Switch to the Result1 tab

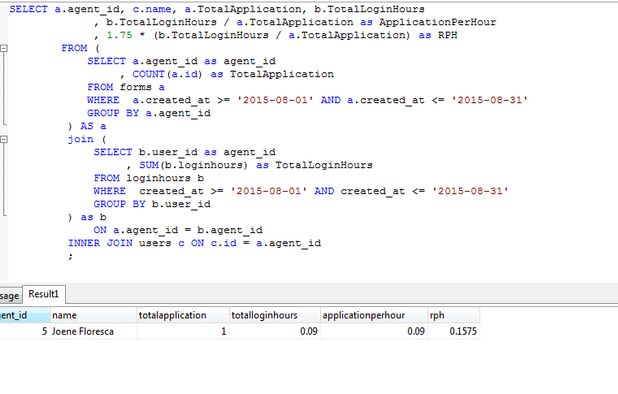[x=43, y=294]
